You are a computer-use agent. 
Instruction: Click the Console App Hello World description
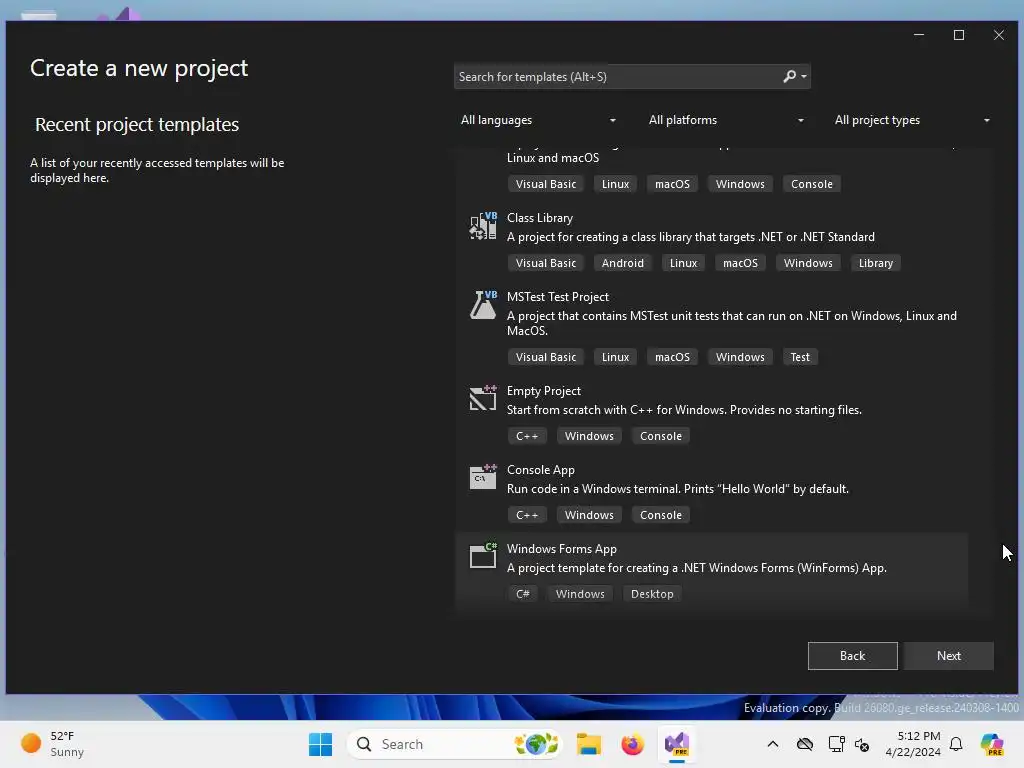(678, 489)
